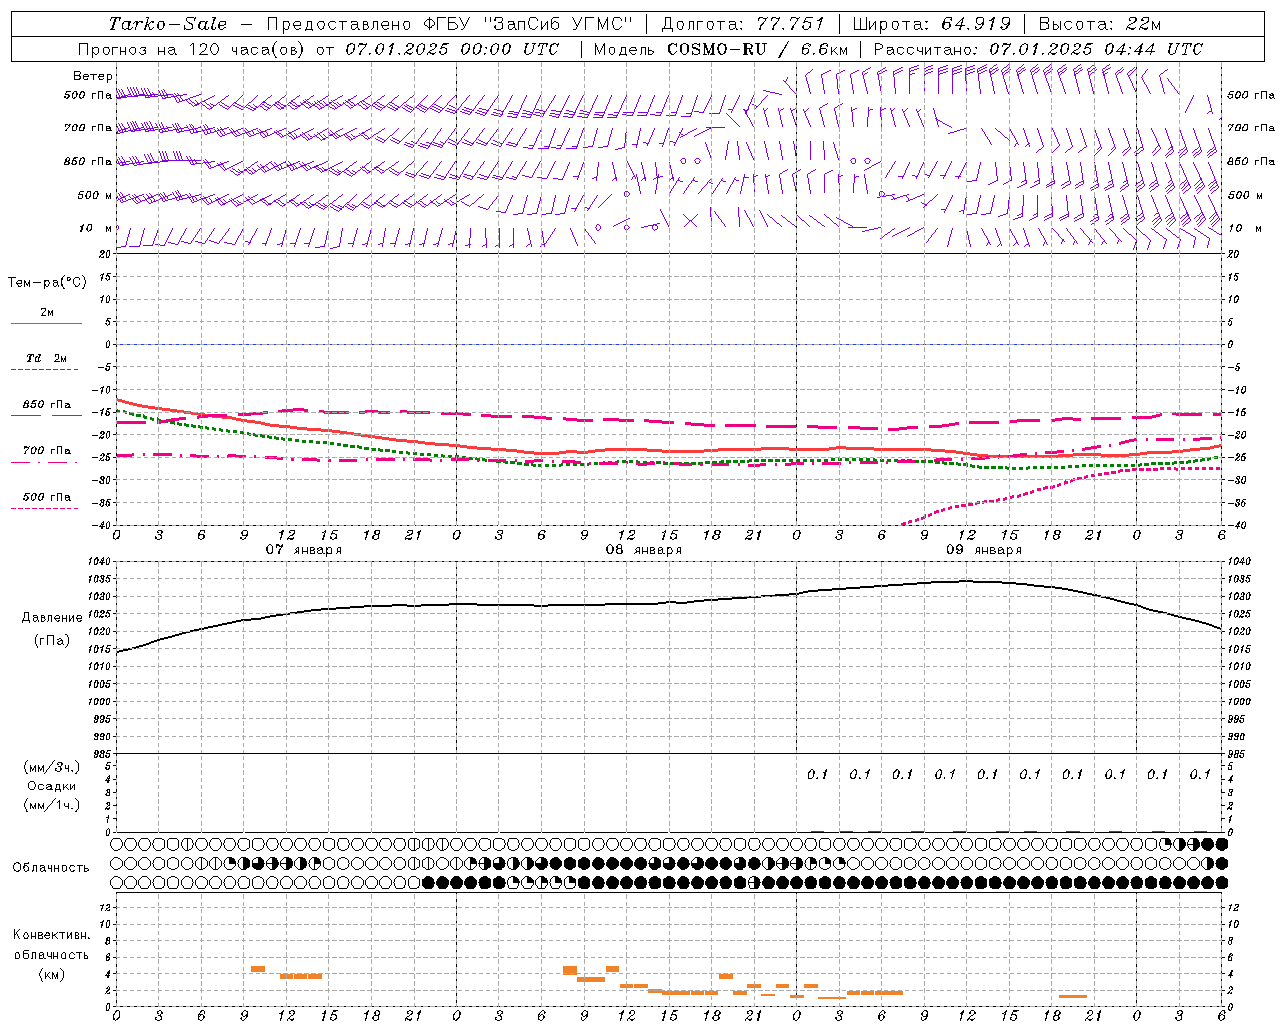Click the "850 гПа" entry in the temperature legend
Image resolution: width=1280 pixels, height=1024 pixels.
pos(47,405)
